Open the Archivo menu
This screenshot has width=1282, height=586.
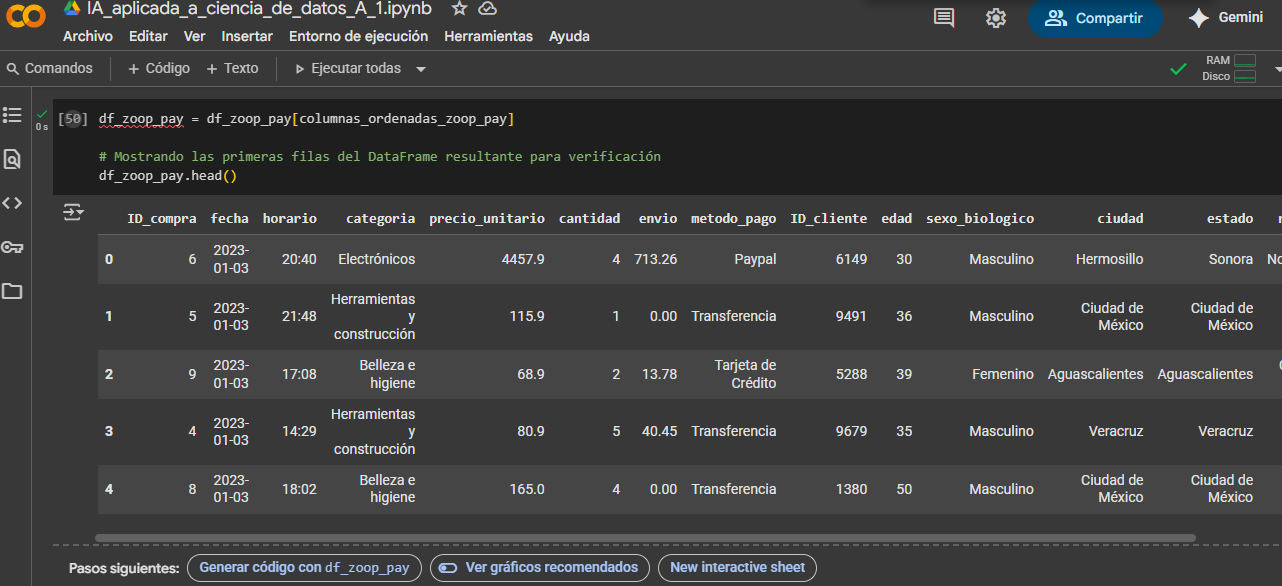click(88, 36)
